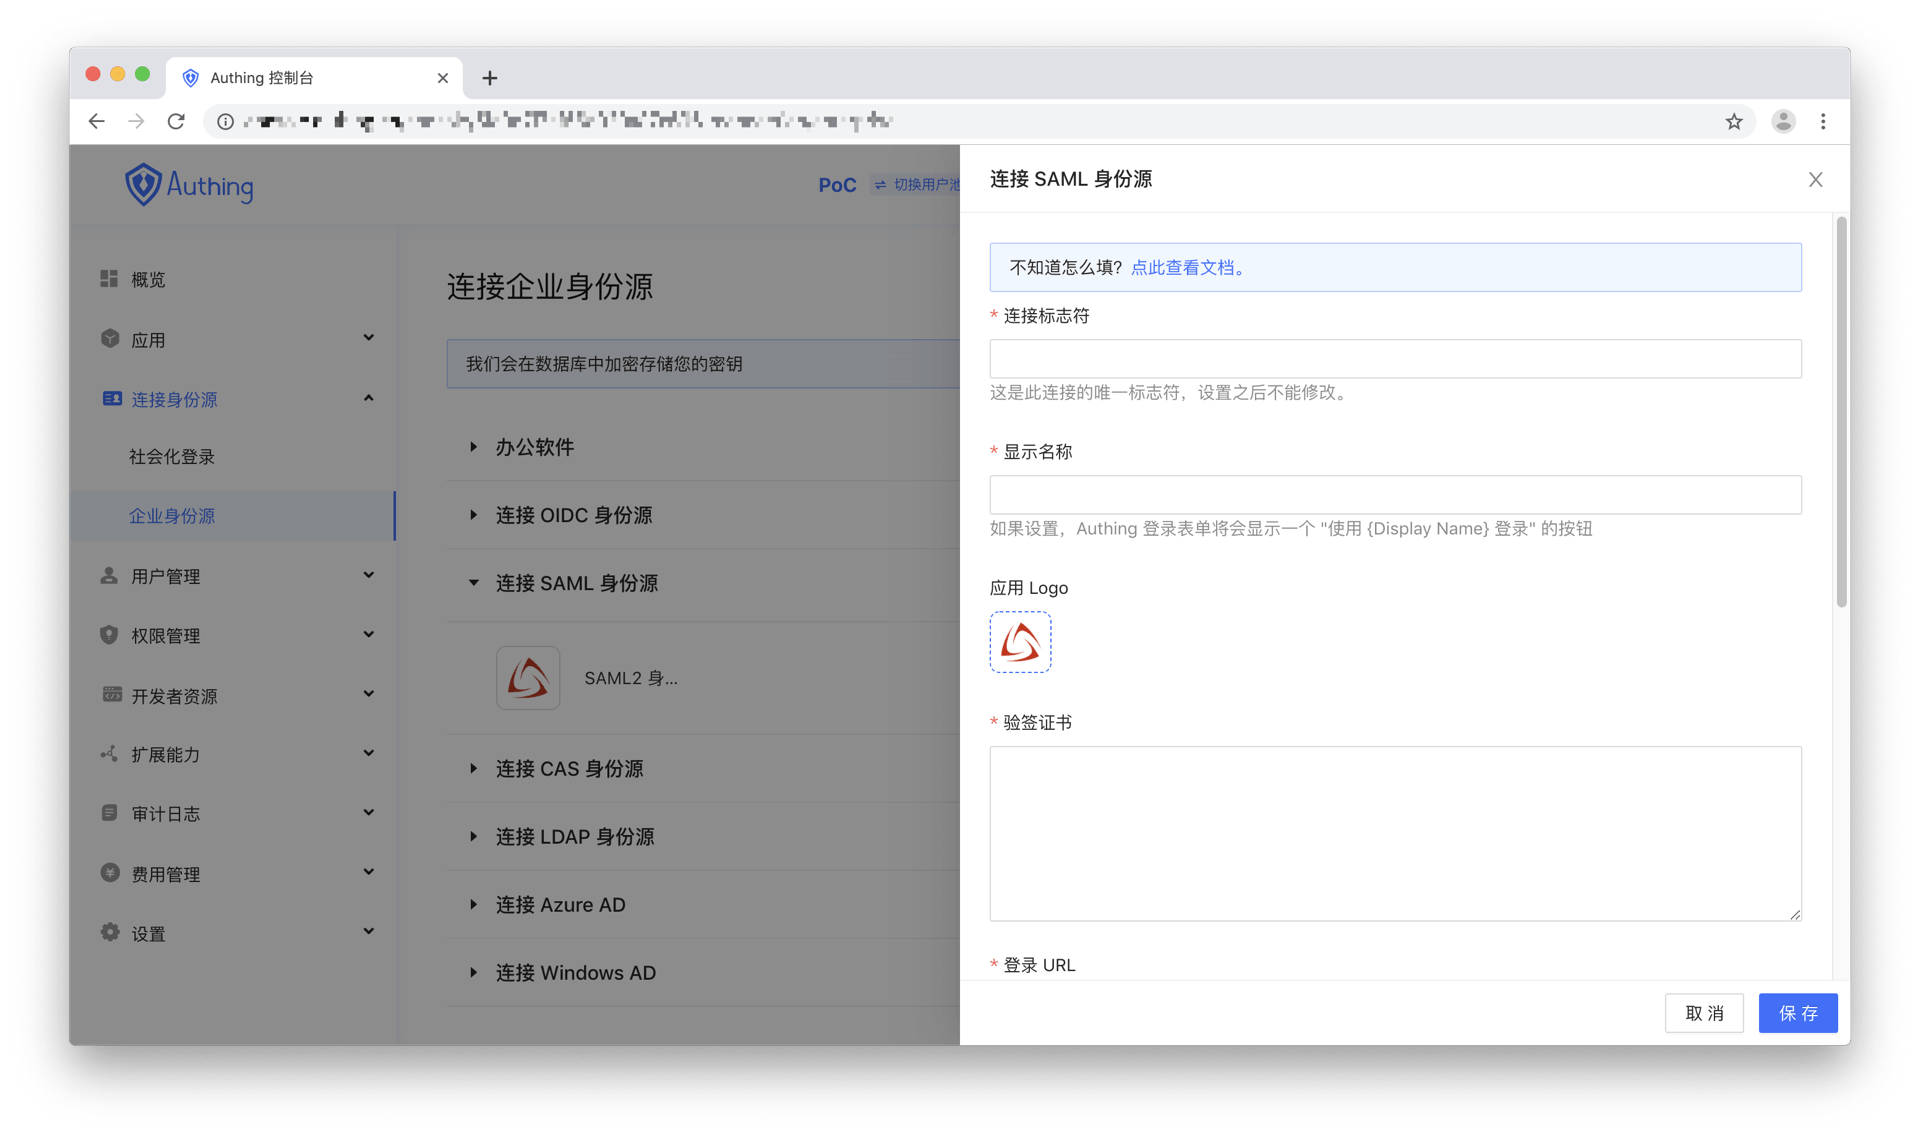Image resolution: width=1920 pixels, height=1137 pixels.
Task: Click into the 连接标志符 input field
Action: click(1395, 359)
